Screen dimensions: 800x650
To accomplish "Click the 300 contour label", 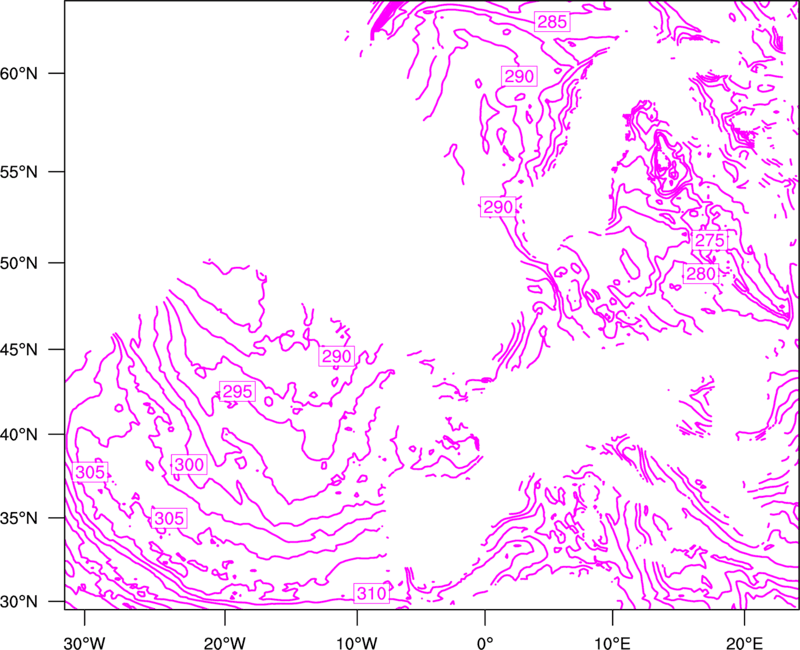I will pyautogui.click(x=189, y=465).
